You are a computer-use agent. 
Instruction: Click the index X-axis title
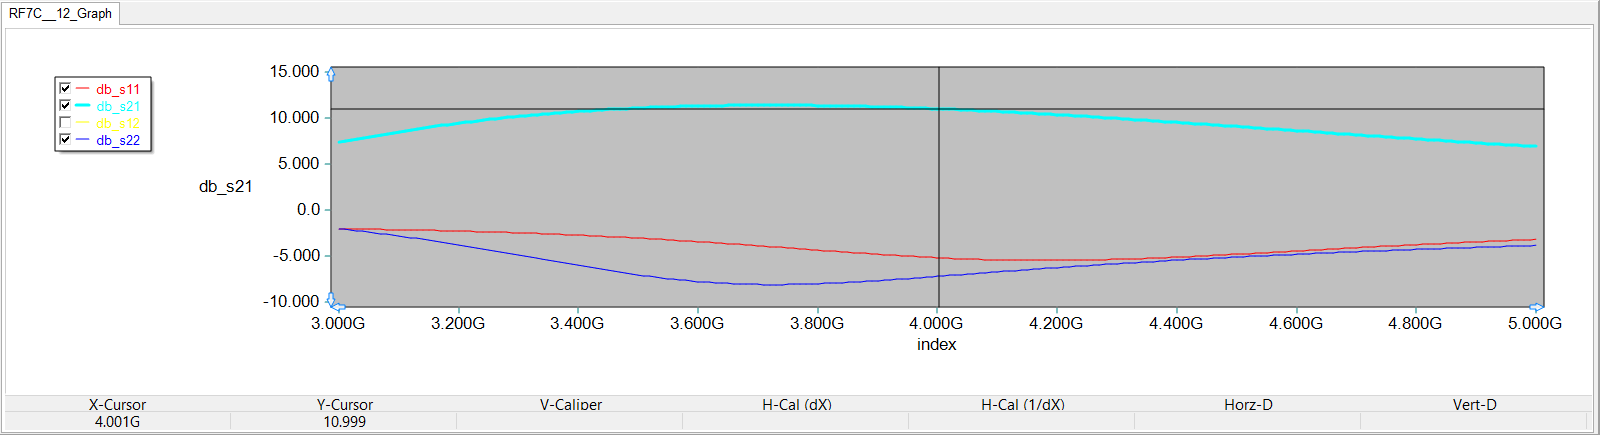point(937,344)
